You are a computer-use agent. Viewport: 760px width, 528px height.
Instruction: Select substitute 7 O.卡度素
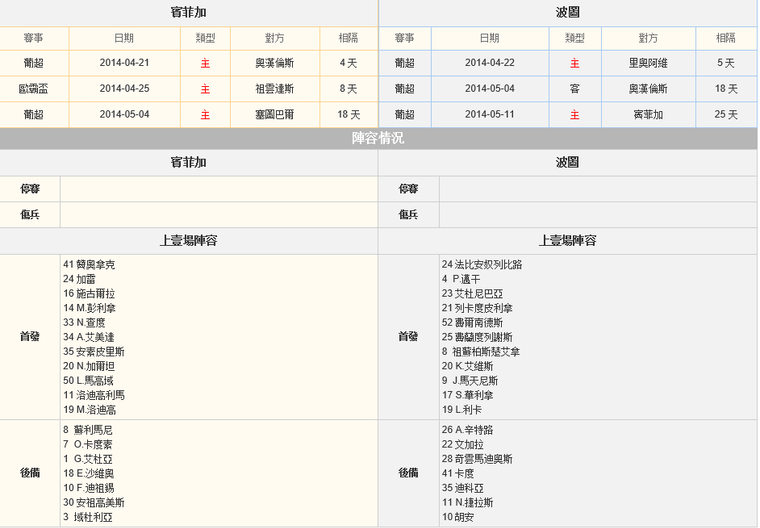(88, 445)
